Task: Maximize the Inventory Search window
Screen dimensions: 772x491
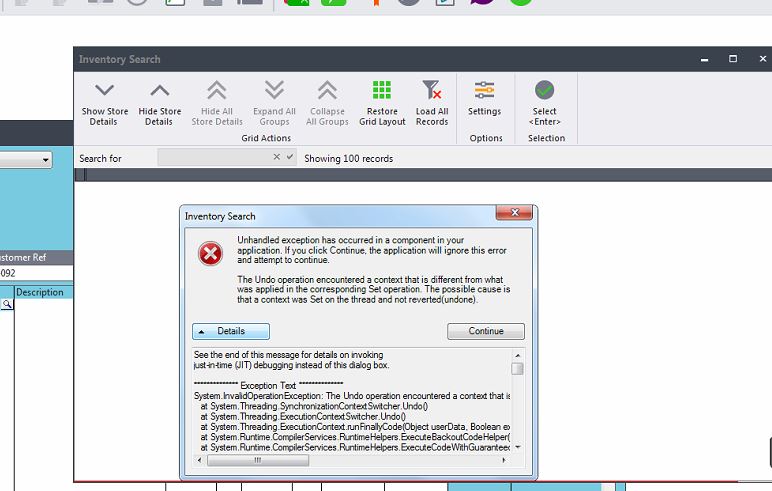Action: coord(733,59)
